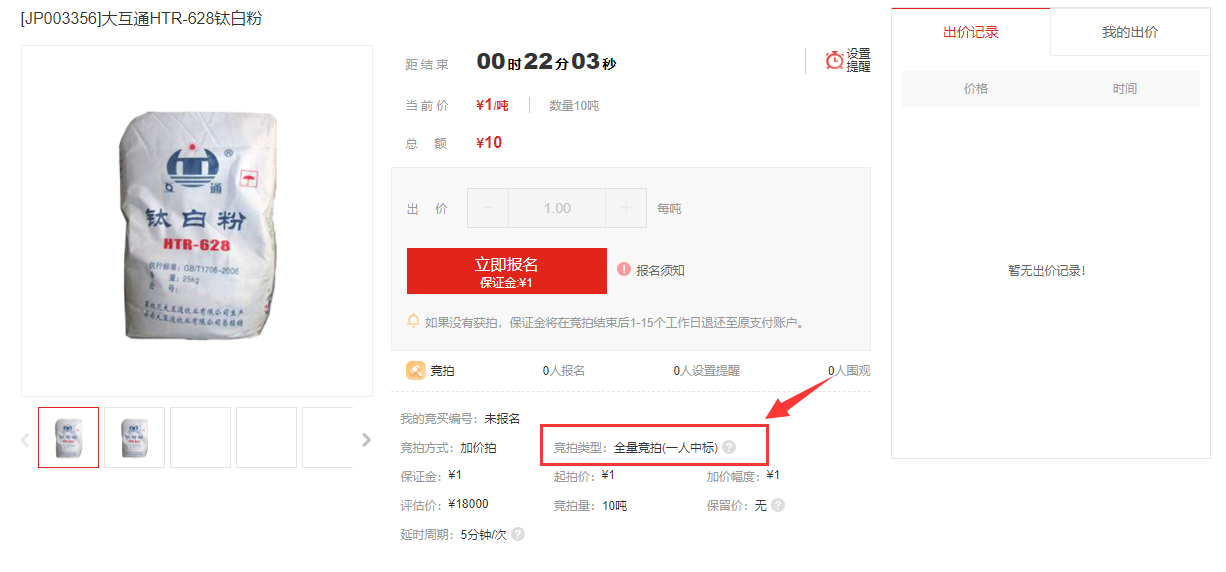This screenshot has height=572, width=1226.
Task: Click 未报名 bidder number status
Action: point(502,419)
